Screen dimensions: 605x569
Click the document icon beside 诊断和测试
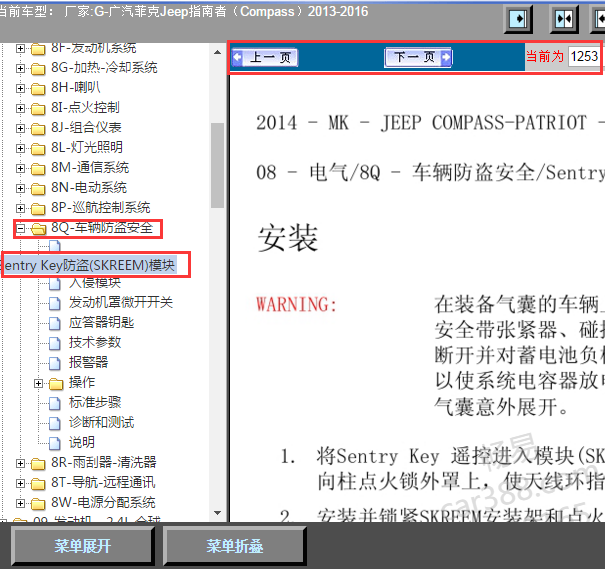coord(55,424)
